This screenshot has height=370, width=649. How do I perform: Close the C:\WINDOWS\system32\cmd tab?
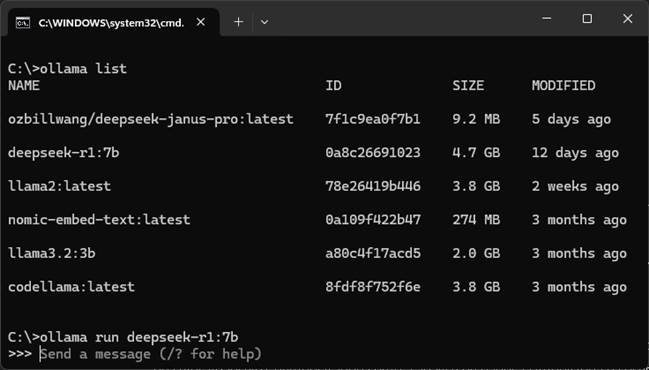tap(201, 22)
